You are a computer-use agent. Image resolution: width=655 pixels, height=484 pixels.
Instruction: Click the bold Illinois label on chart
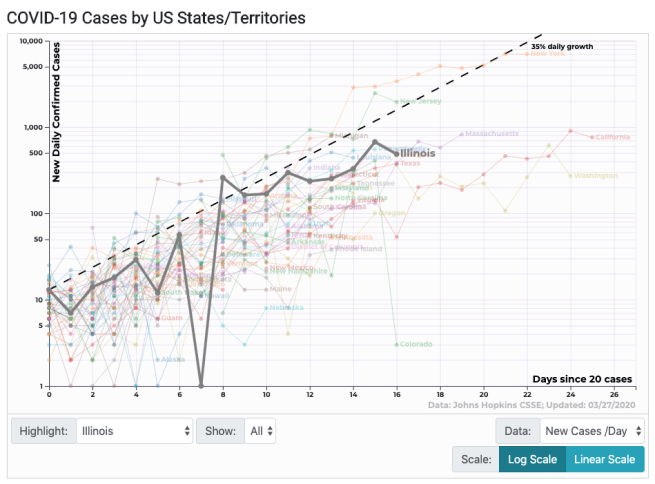tap(419, 154)
